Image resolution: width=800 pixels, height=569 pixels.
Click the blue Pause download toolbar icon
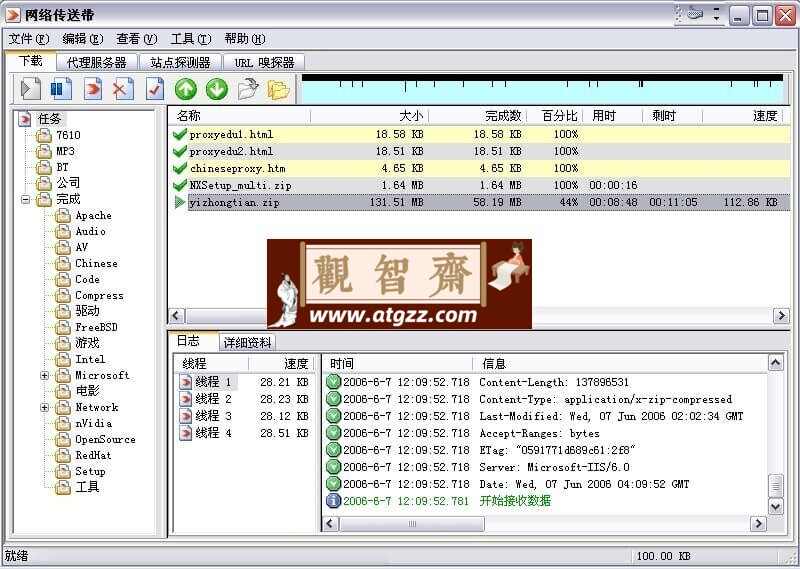pyautogui.click(x=62, y=89)
